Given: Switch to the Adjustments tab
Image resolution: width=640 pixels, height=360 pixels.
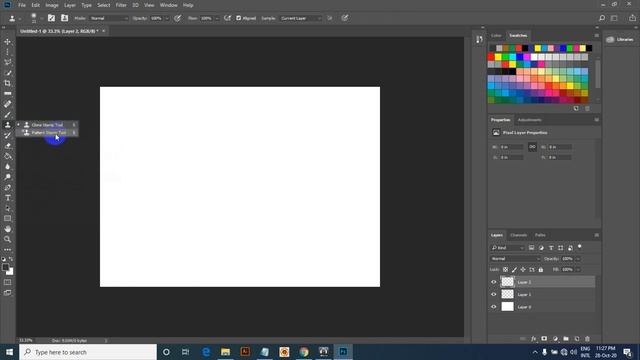Looking at the screenshot, I should pos(530,120).
